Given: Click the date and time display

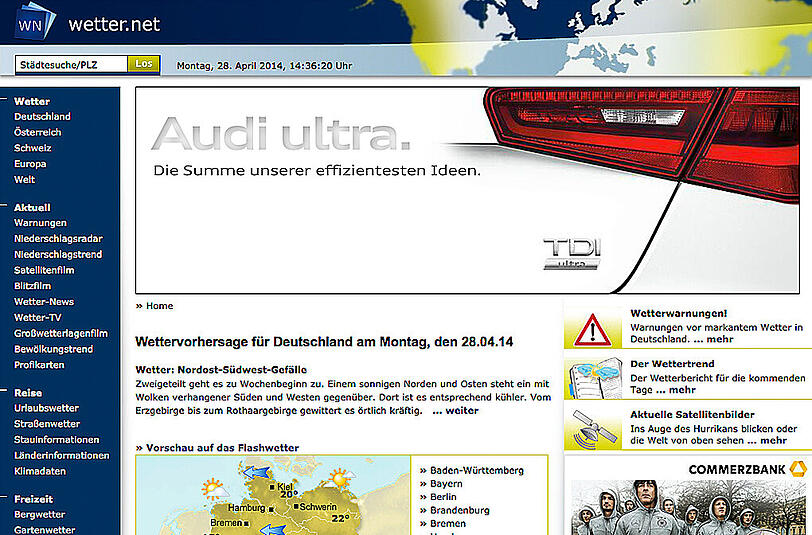Looking at the screenshot, I should tap(265, 66).
